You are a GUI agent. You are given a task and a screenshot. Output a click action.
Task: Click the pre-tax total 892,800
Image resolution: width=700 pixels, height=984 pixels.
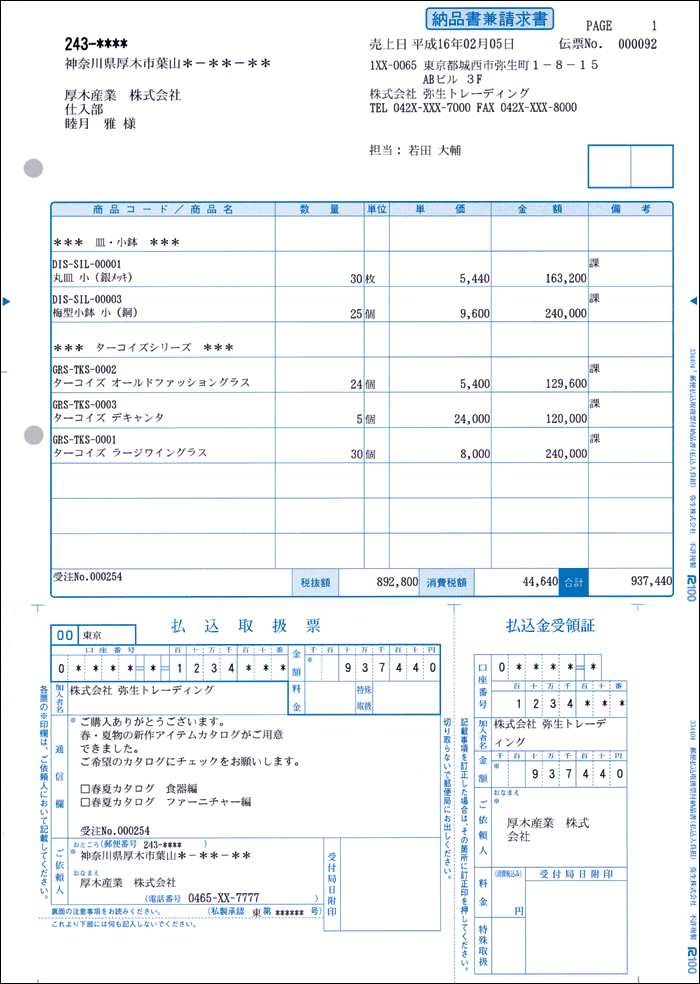[397, 582]
